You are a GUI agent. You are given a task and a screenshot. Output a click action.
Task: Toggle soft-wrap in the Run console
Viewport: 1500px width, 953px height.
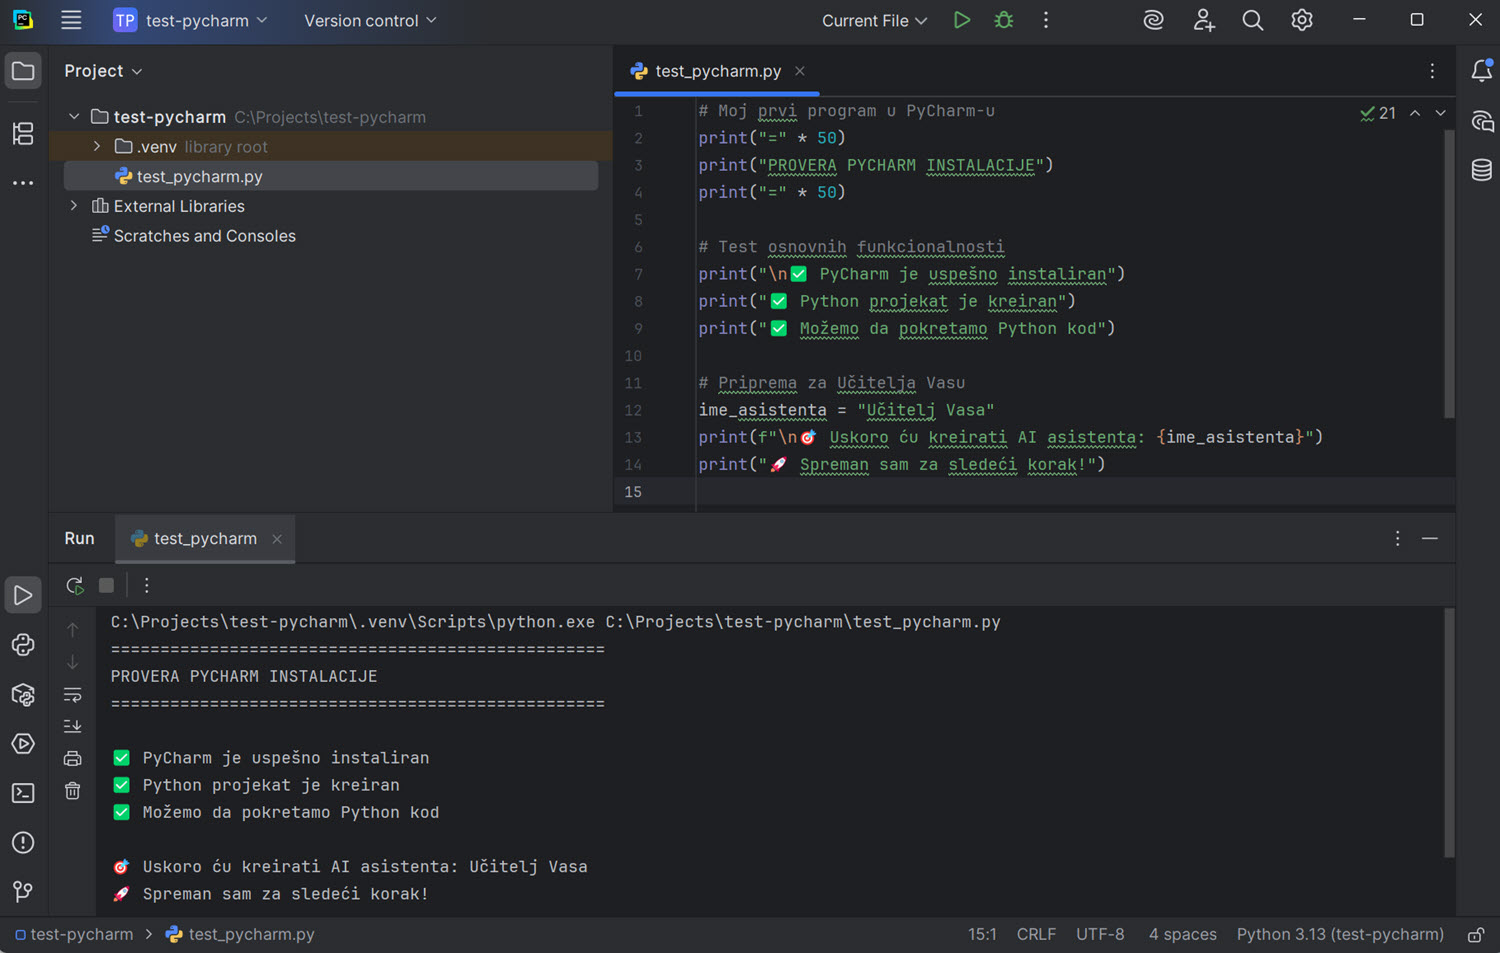tap(72, 694)
